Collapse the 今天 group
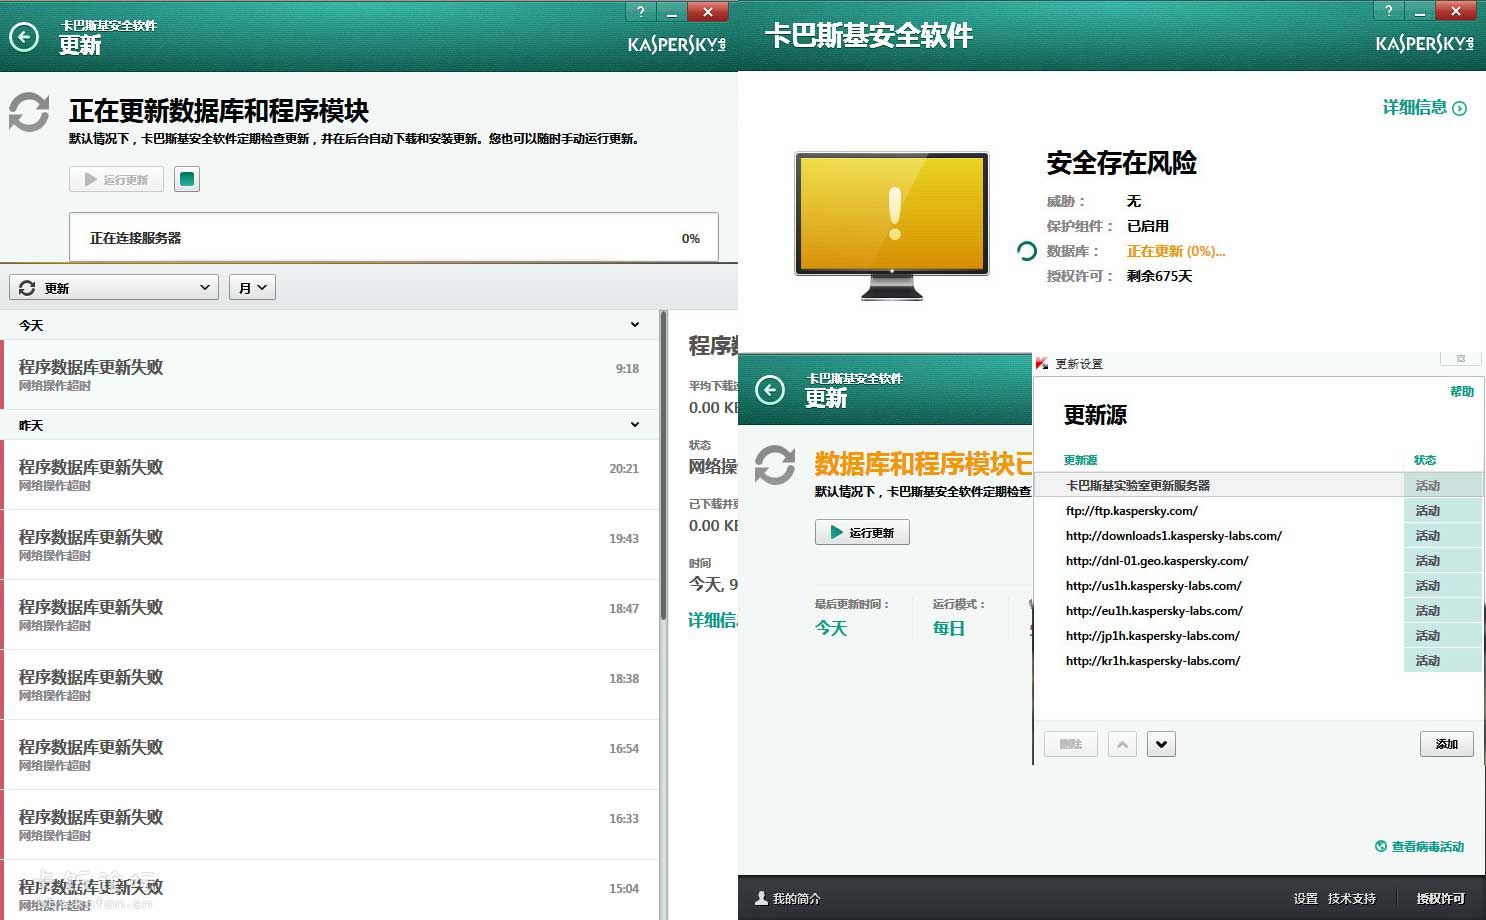 (x=634, y=325)
